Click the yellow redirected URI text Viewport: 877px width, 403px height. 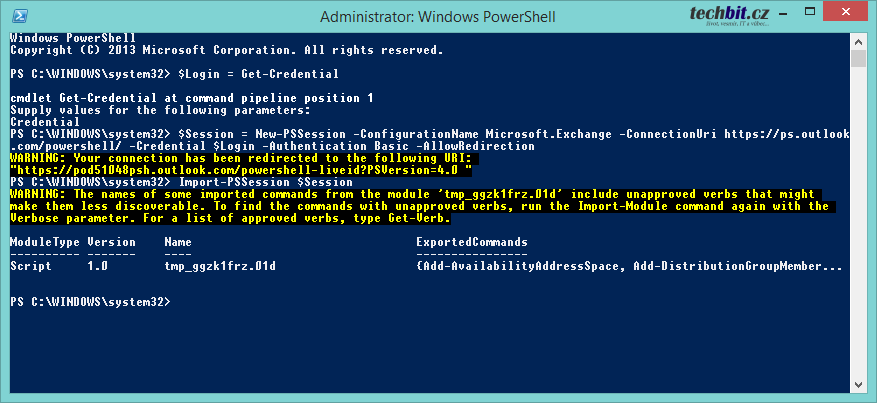(241, 171)
